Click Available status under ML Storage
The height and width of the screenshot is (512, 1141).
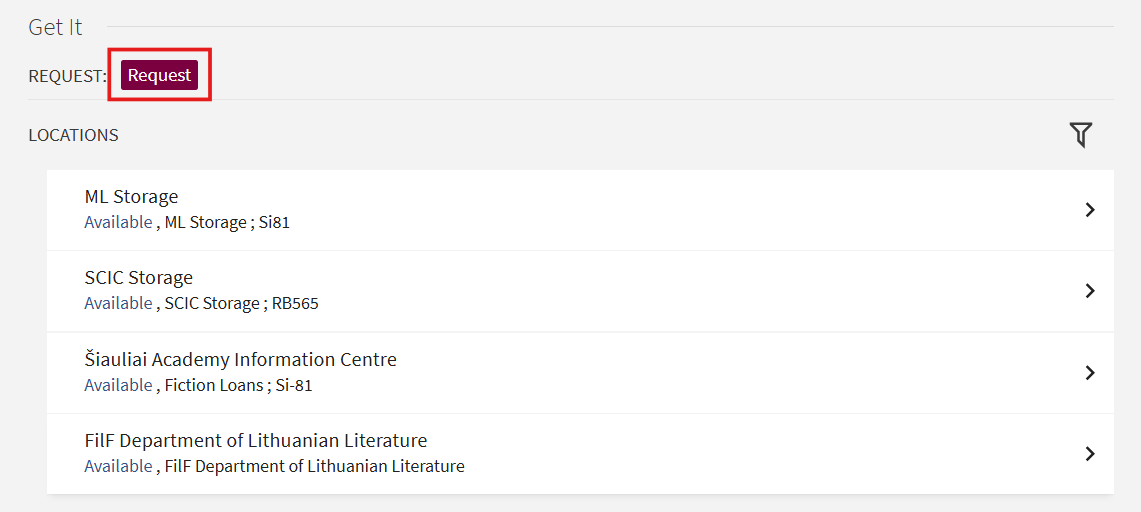(x=118, y=222)
